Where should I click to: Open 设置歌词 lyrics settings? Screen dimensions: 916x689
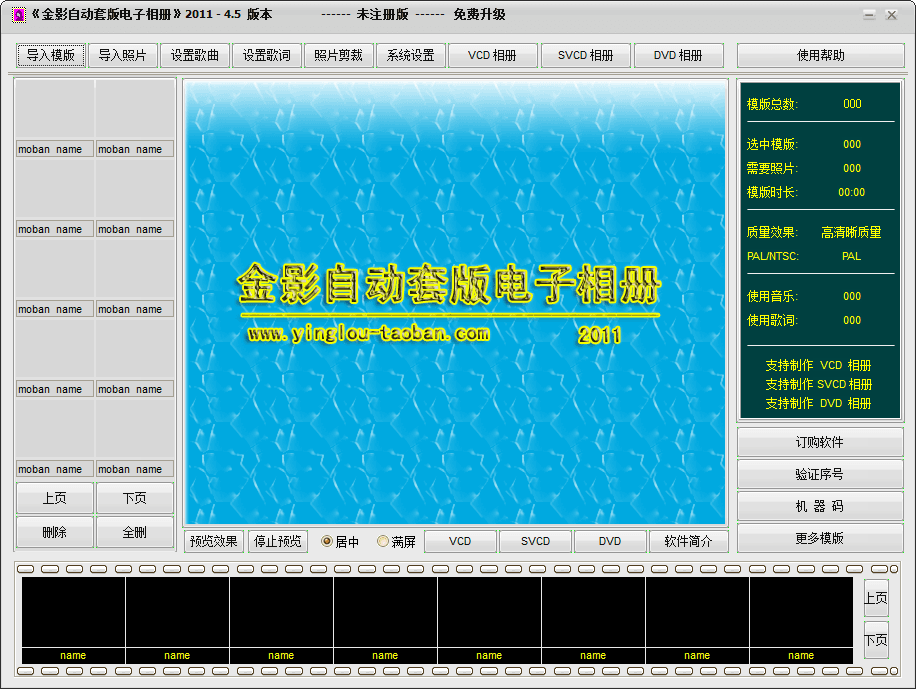click(x=266, y=56)
